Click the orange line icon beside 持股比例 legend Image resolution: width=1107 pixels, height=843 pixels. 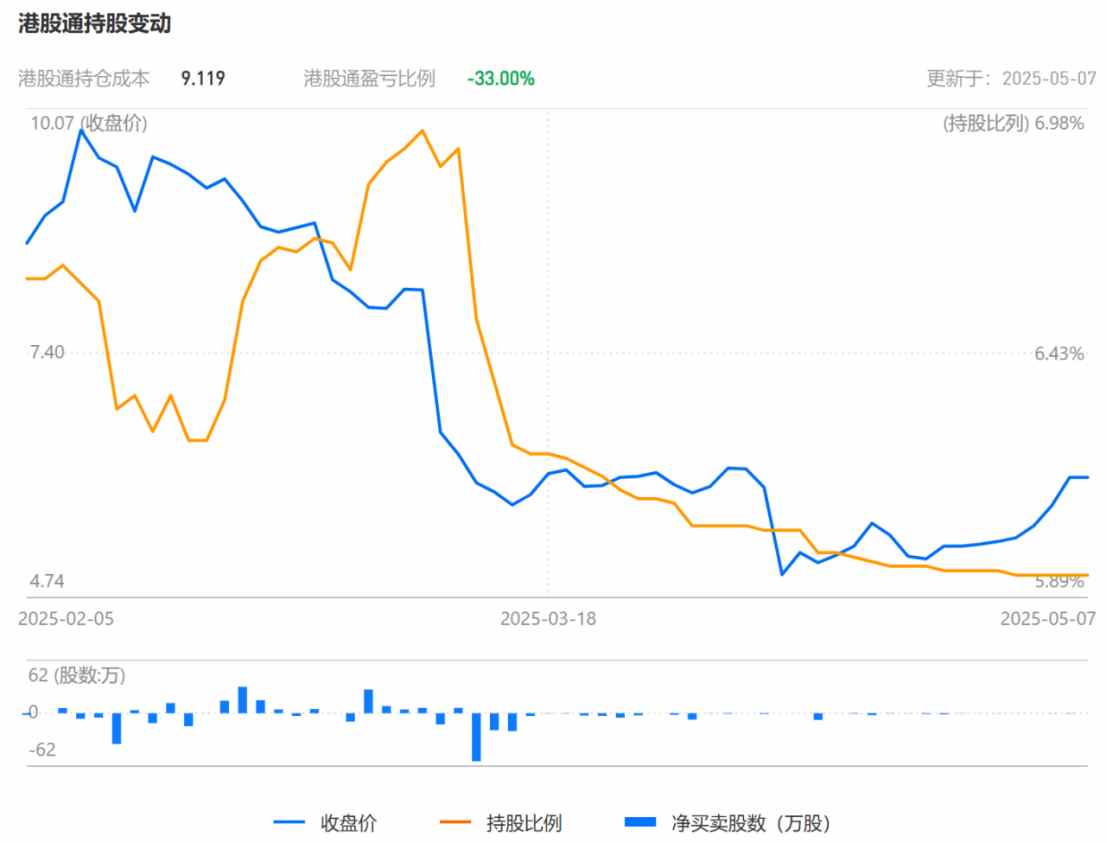[455, 823]
